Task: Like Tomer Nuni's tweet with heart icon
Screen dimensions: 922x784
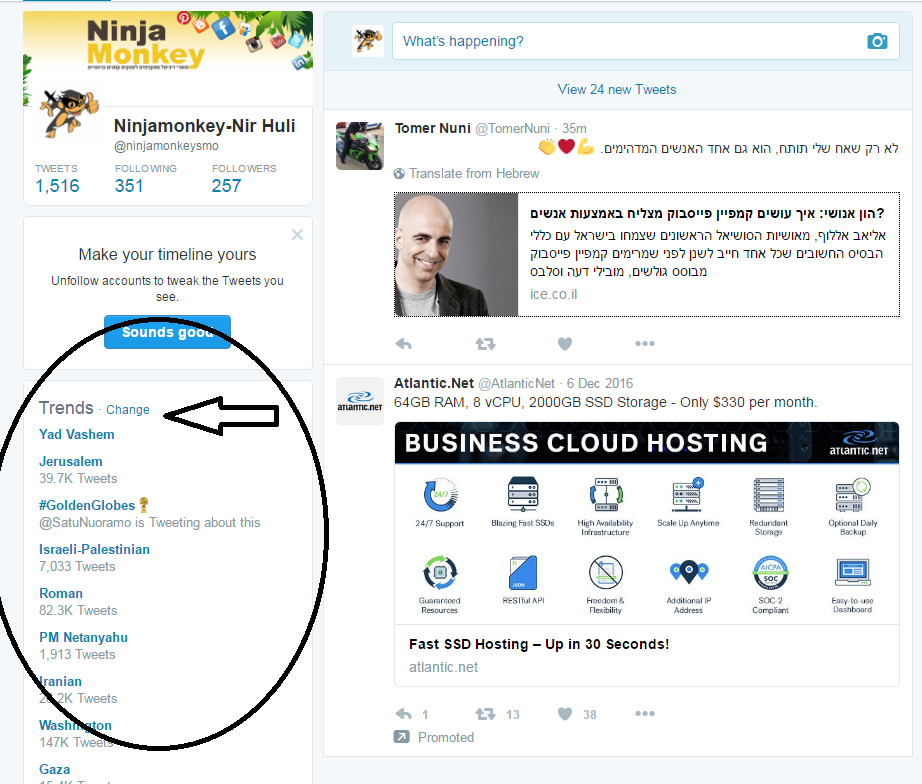Action: pyautogui.click(x=565, y=344)
